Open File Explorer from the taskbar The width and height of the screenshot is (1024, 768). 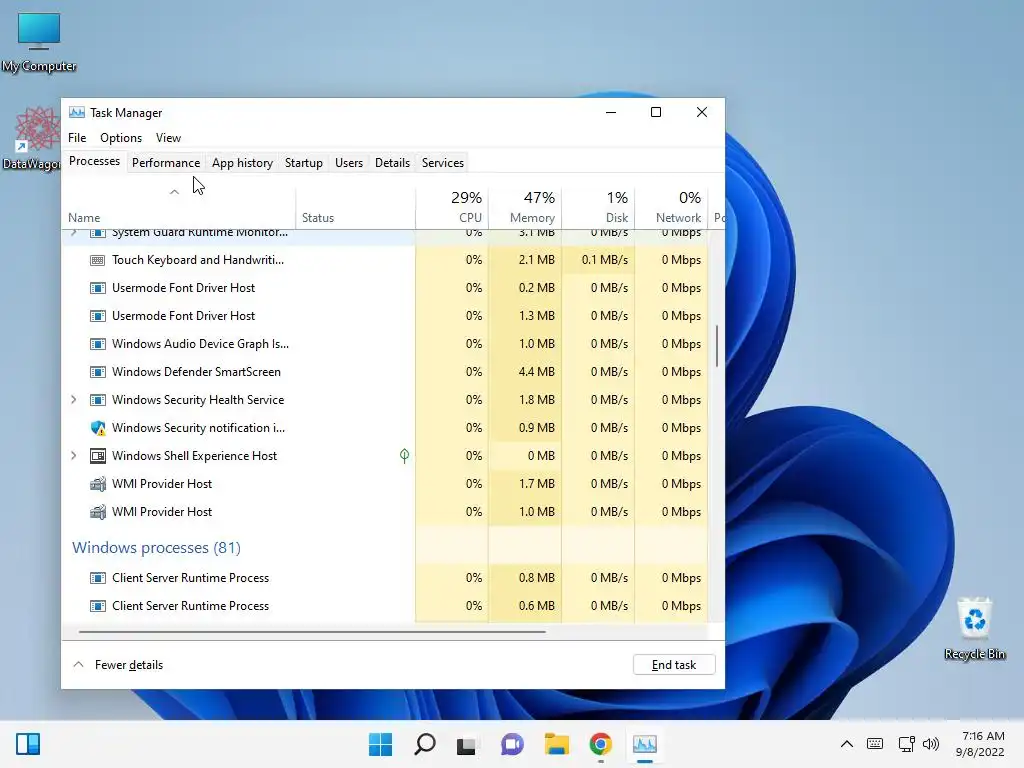[x=556, y=744]
